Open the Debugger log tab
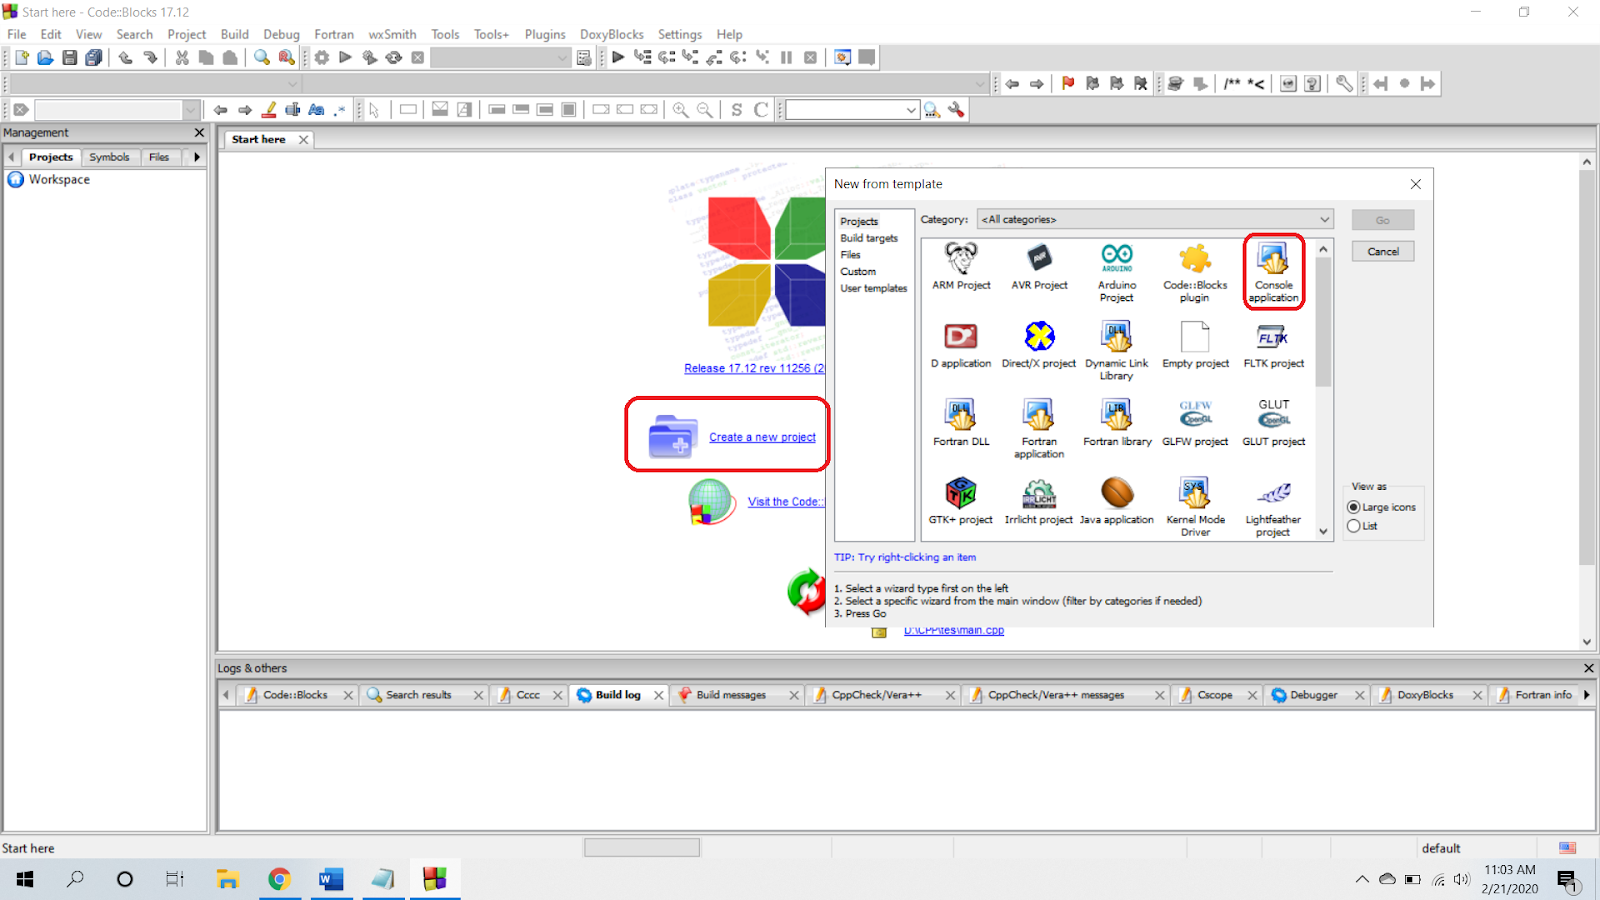Viewport: 1600px width, 900px height. pos(1313,695)
